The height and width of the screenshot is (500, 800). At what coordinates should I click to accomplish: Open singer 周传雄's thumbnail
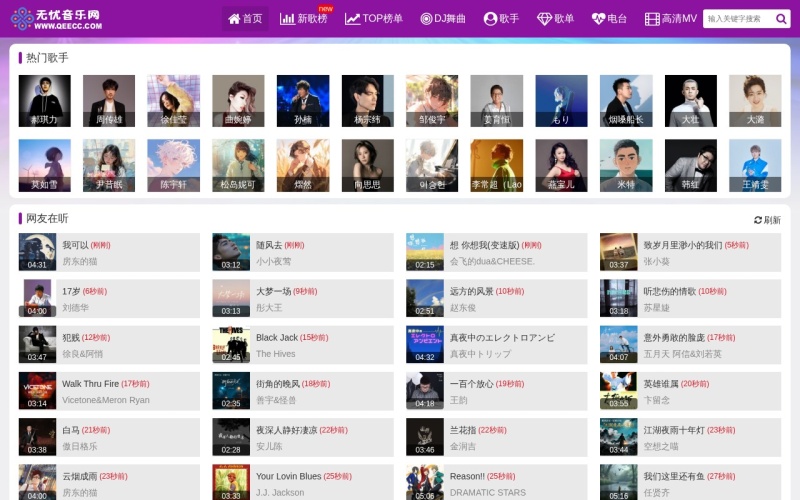coord(108,101)
